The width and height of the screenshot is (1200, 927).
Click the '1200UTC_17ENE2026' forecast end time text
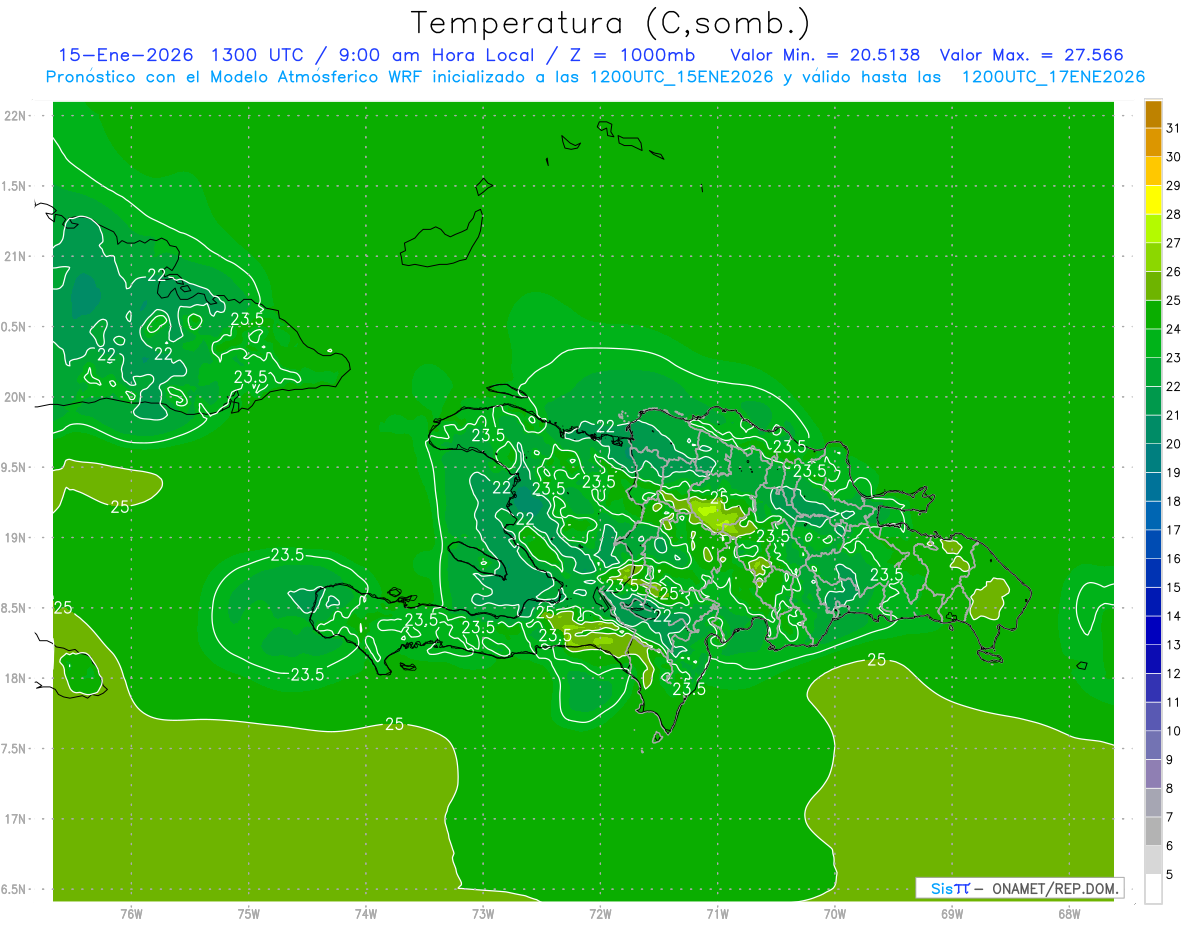pyautogui.click(x=1053, y=77)
